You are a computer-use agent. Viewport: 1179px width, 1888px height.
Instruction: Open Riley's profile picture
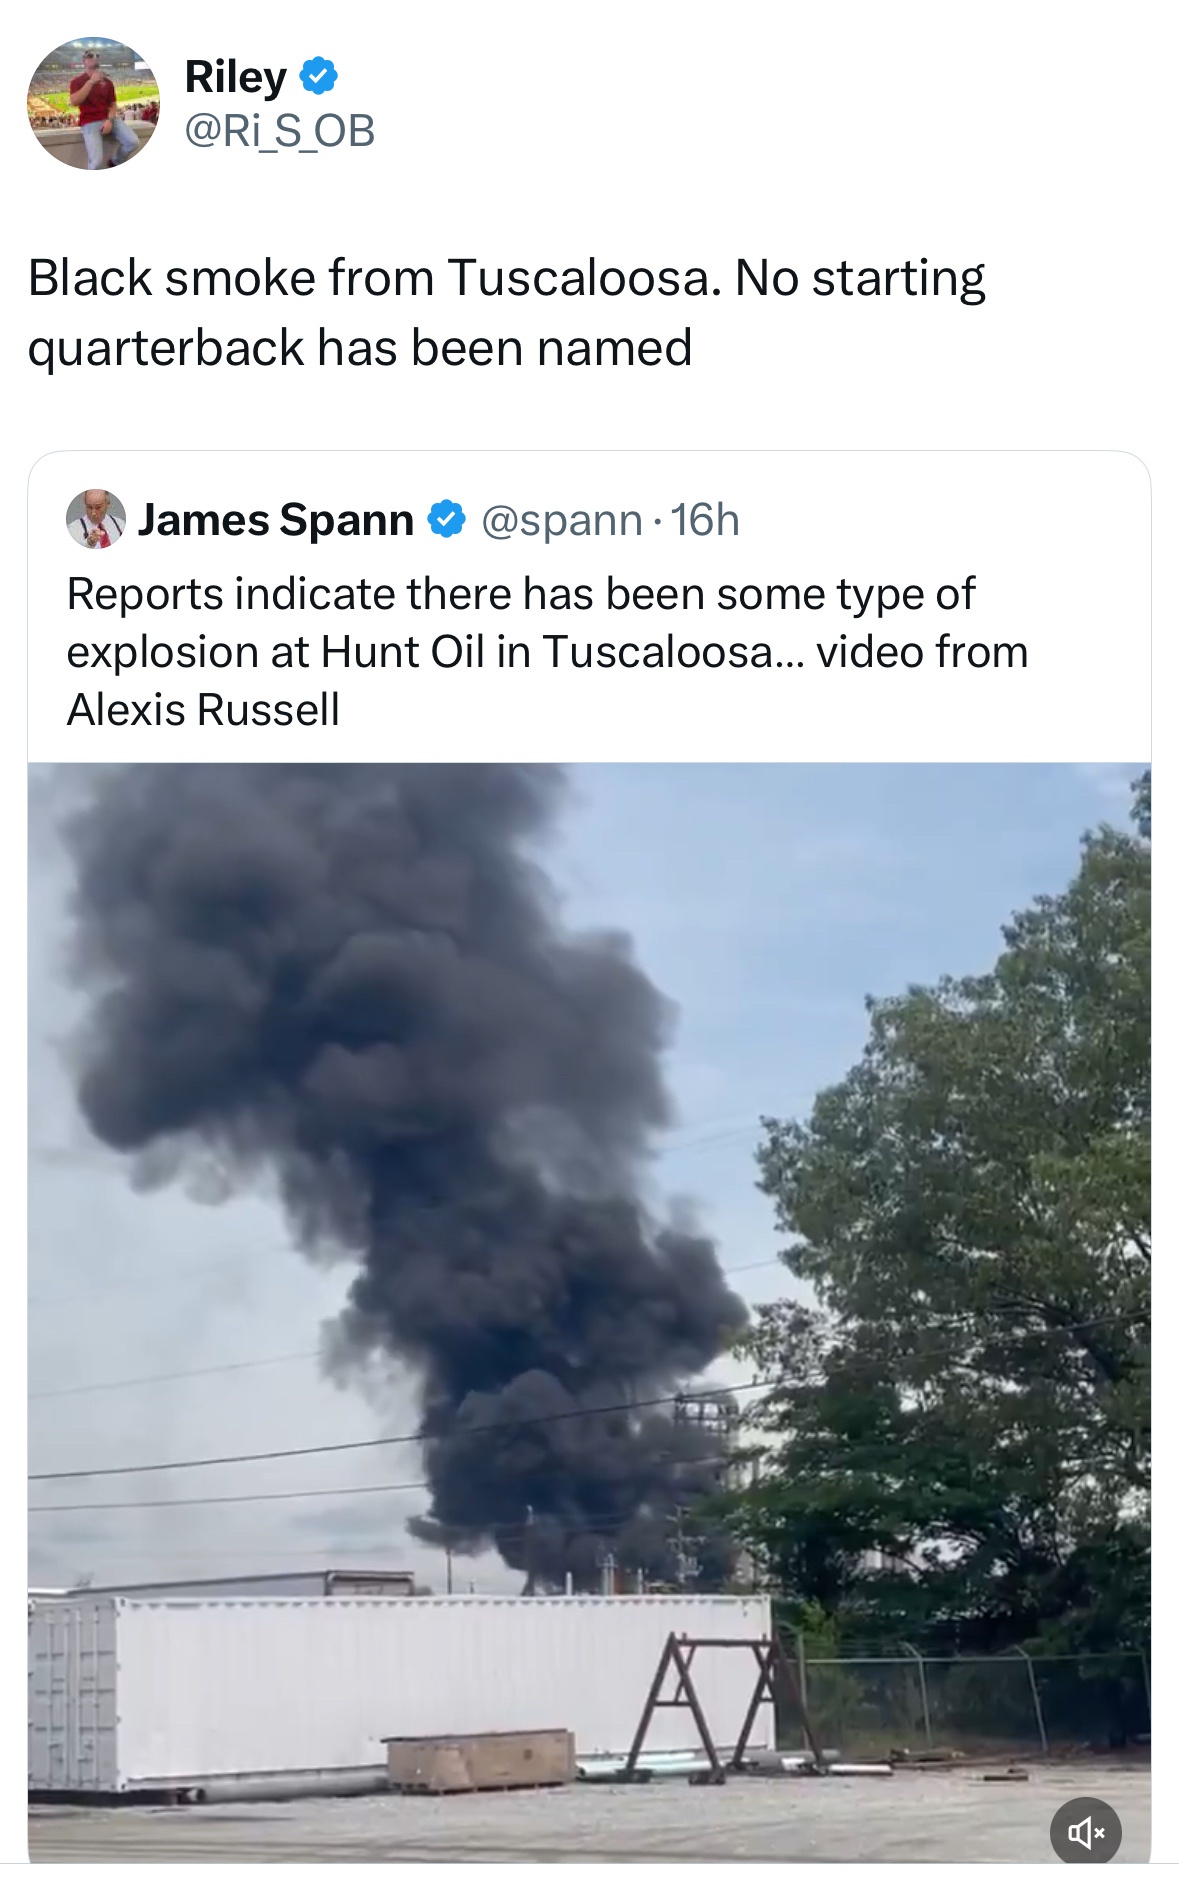click(93, 104)
